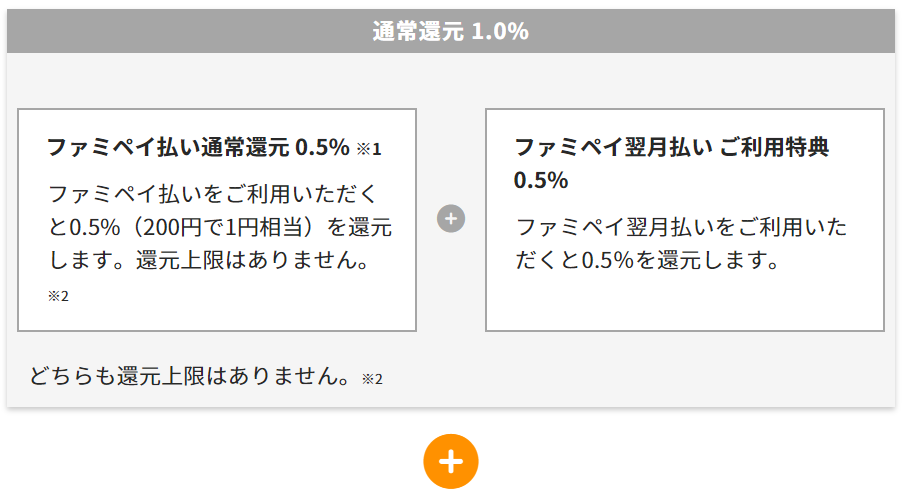Click the 通常還元 label in the header

418,31
